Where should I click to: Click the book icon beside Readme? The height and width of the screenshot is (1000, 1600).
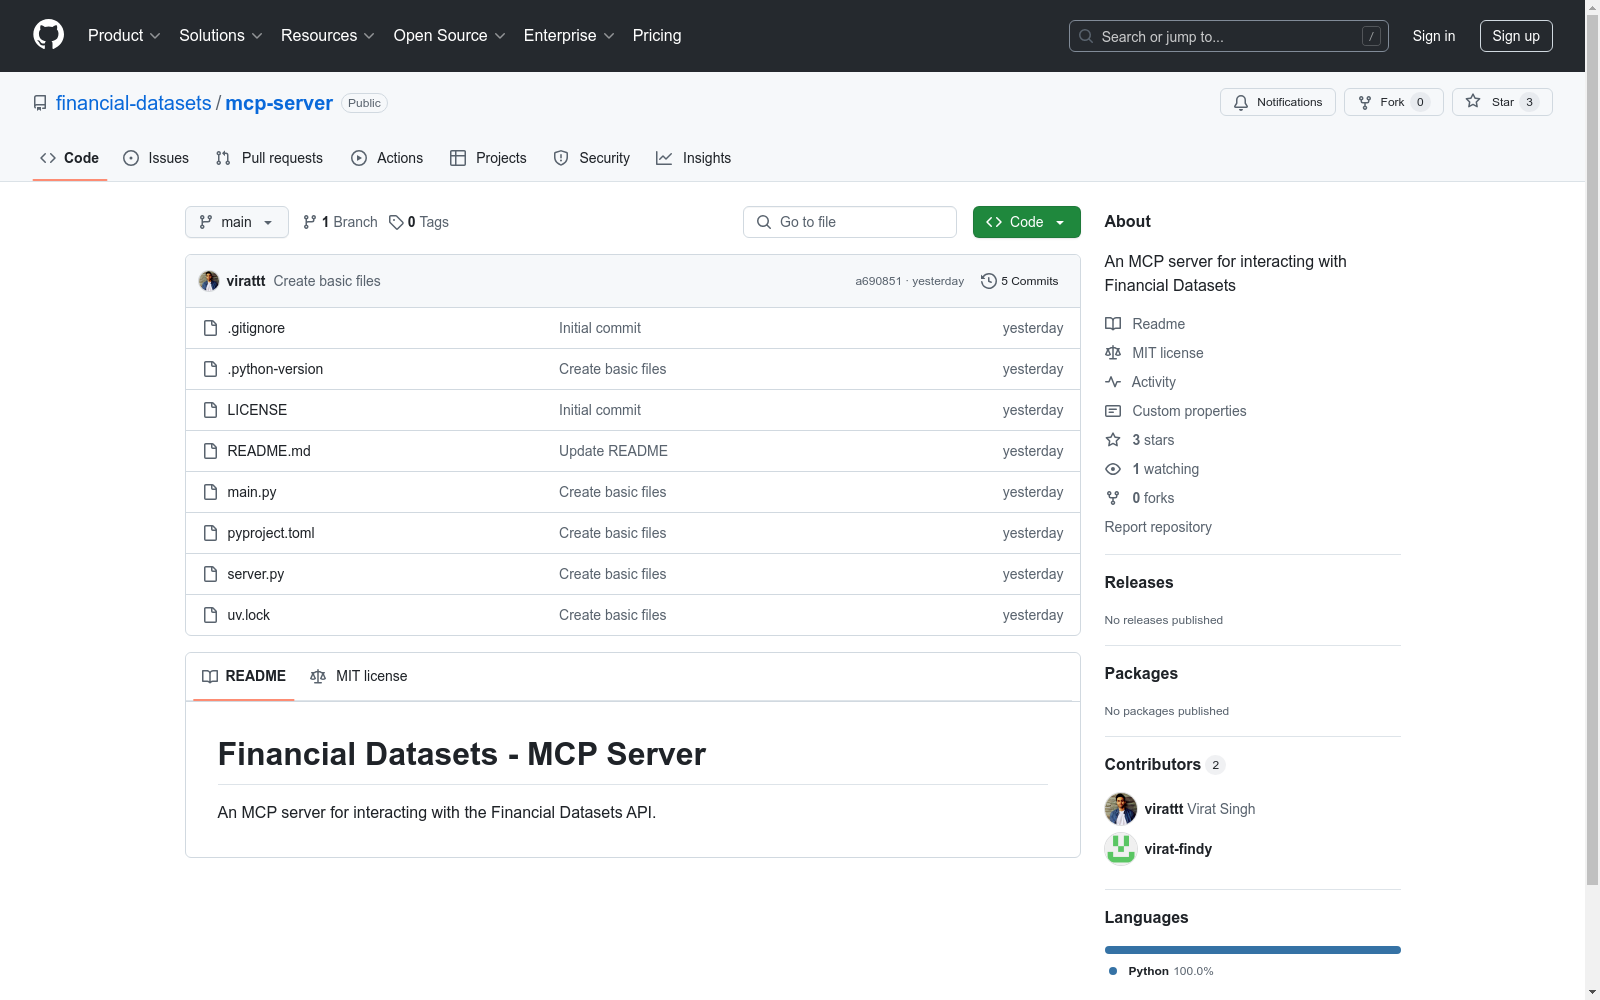coord(1113,324)
